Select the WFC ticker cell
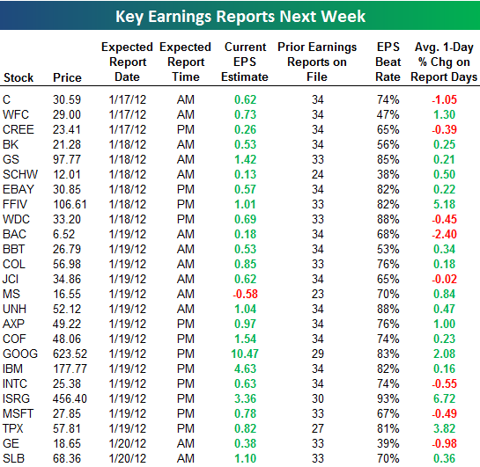Screen dimensions: 480x467 coord(16,115)
